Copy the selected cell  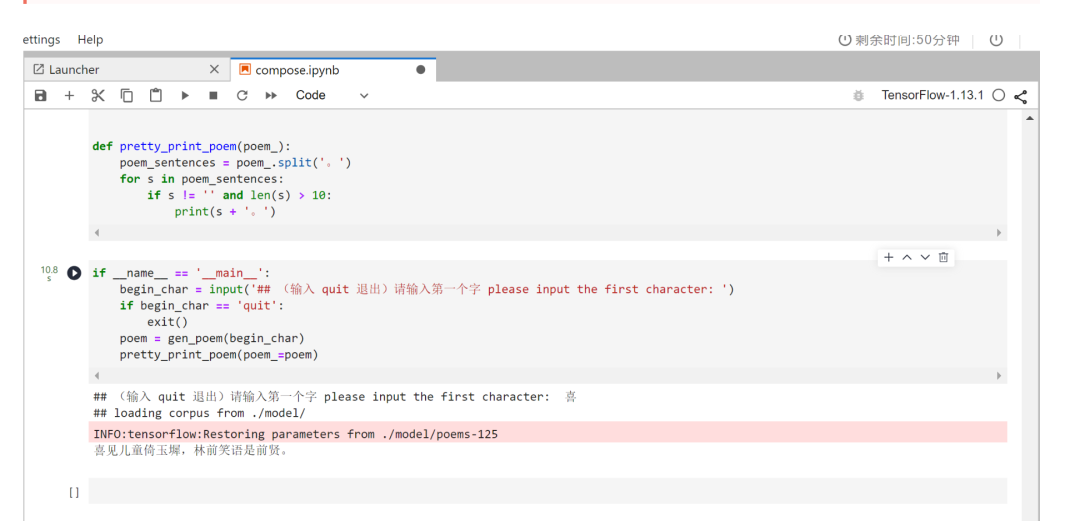click(127, 96)
